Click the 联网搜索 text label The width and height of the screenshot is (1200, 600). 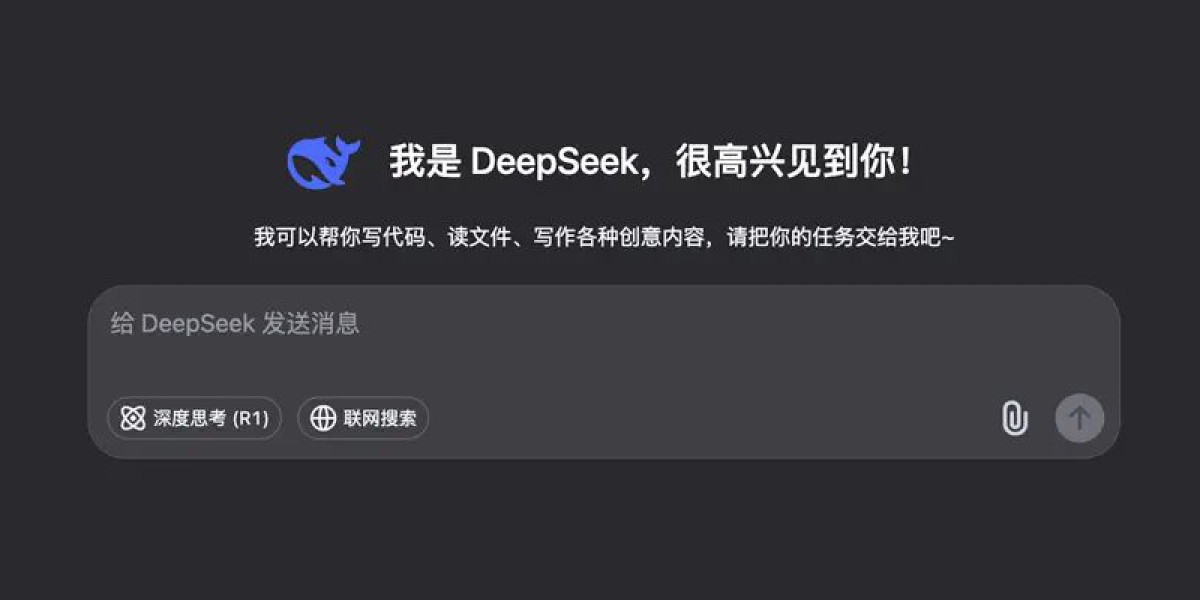coord(380,419)
